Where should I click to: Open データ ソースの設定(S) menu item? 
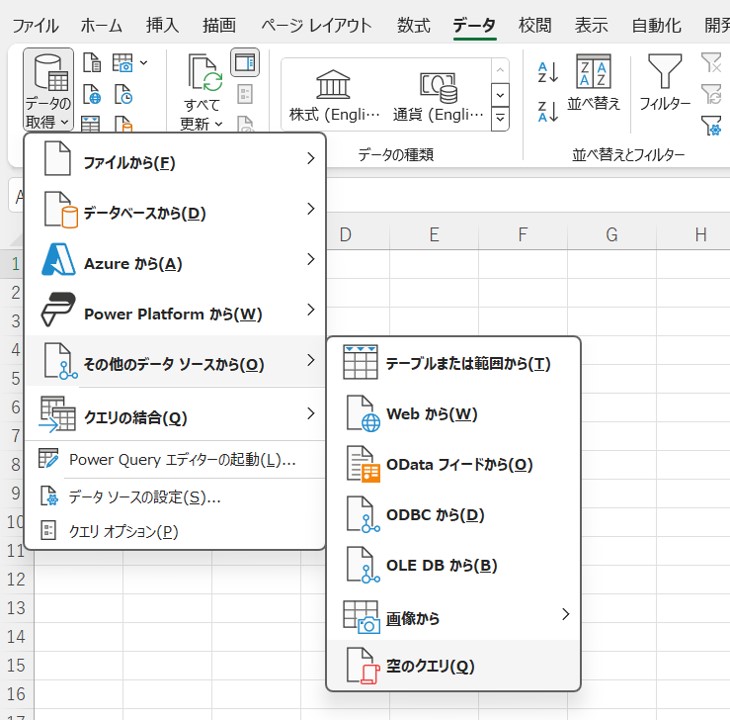pos(175,497)
